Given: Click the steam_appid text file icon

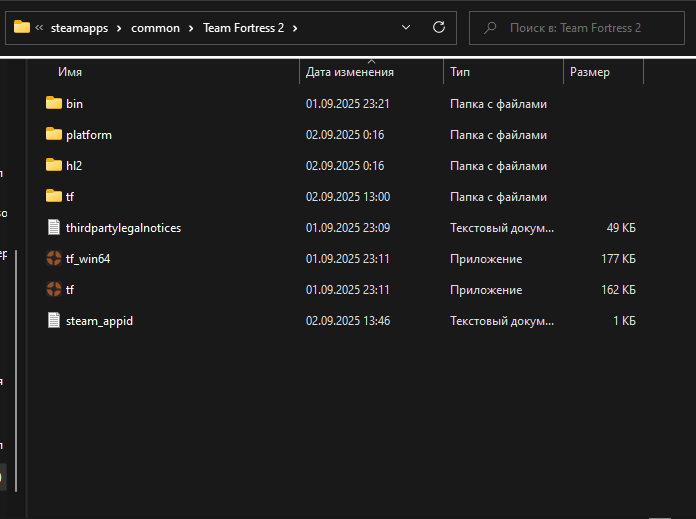Looking at the screenshot, I should click(54, 321).
